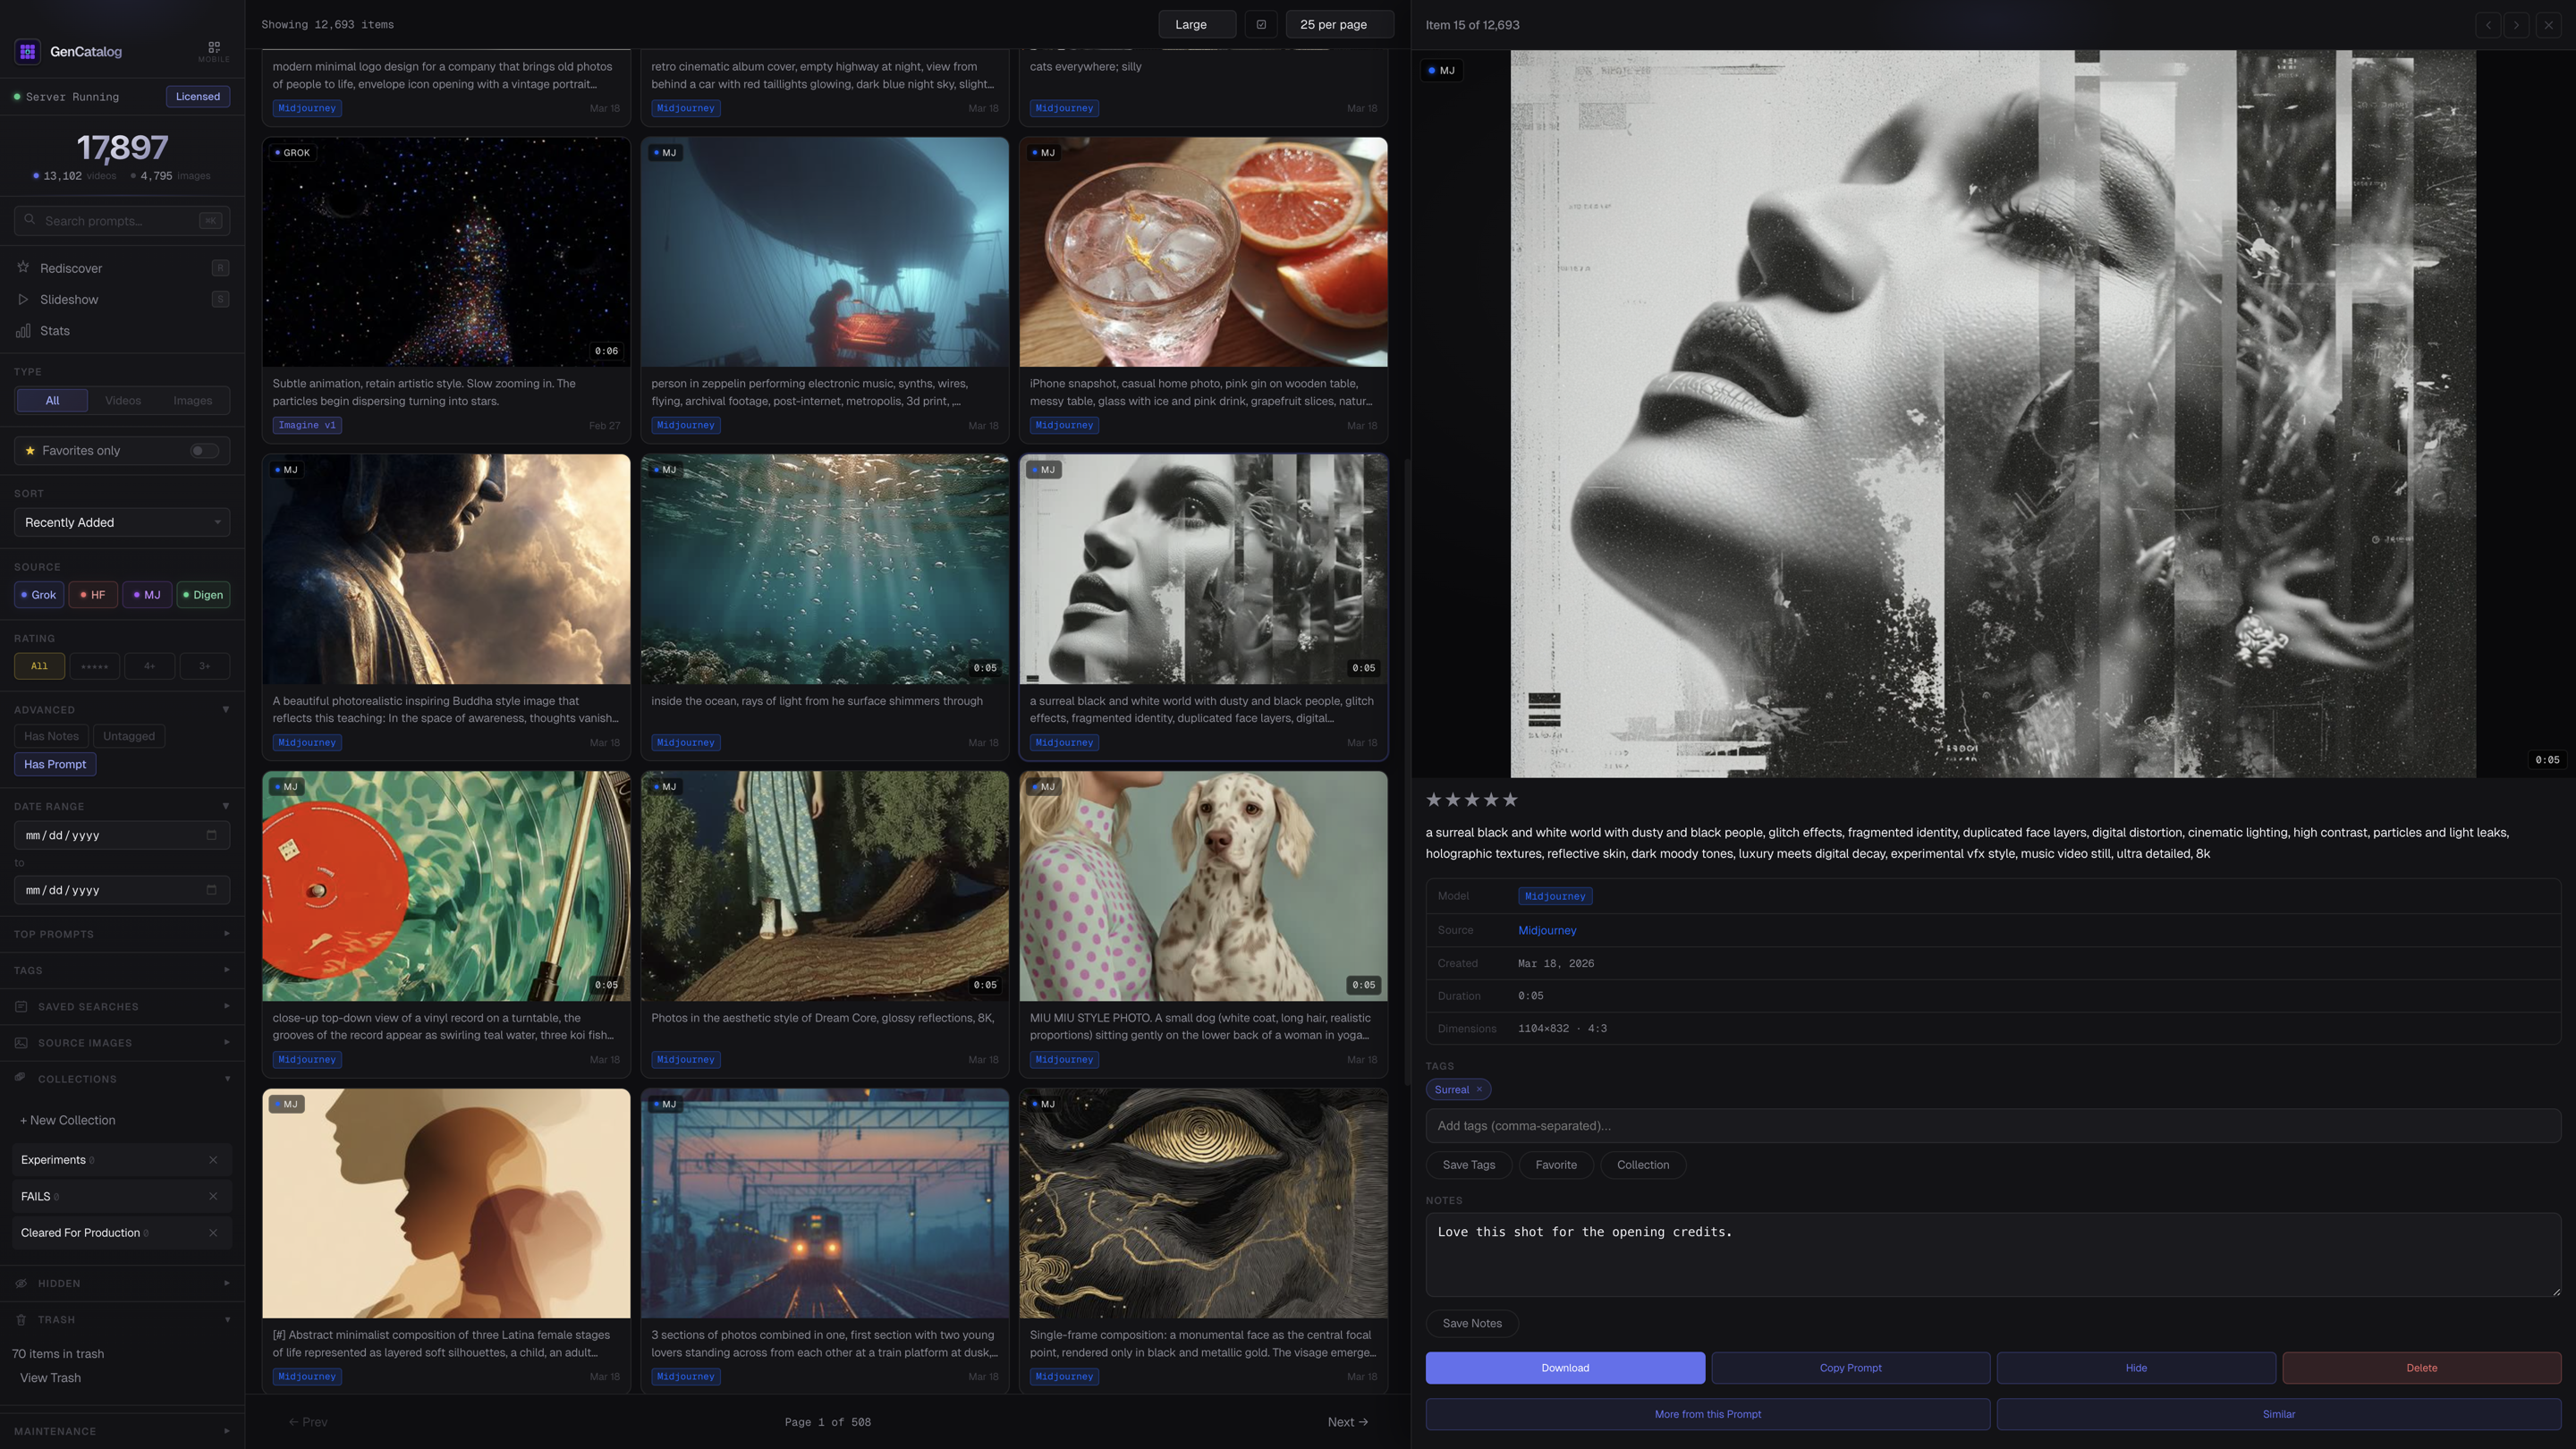Open the Saved Searches panel
The width and height of the screenshot is (2576, 1449).
pos(88,1006)
